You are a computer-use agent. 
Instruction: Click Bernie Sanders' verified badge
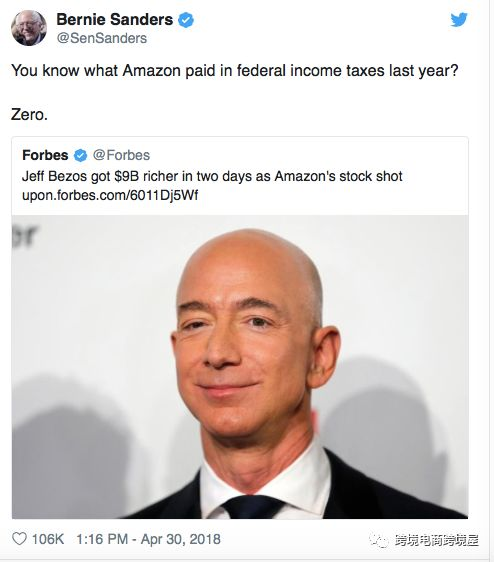coord(186,20)
